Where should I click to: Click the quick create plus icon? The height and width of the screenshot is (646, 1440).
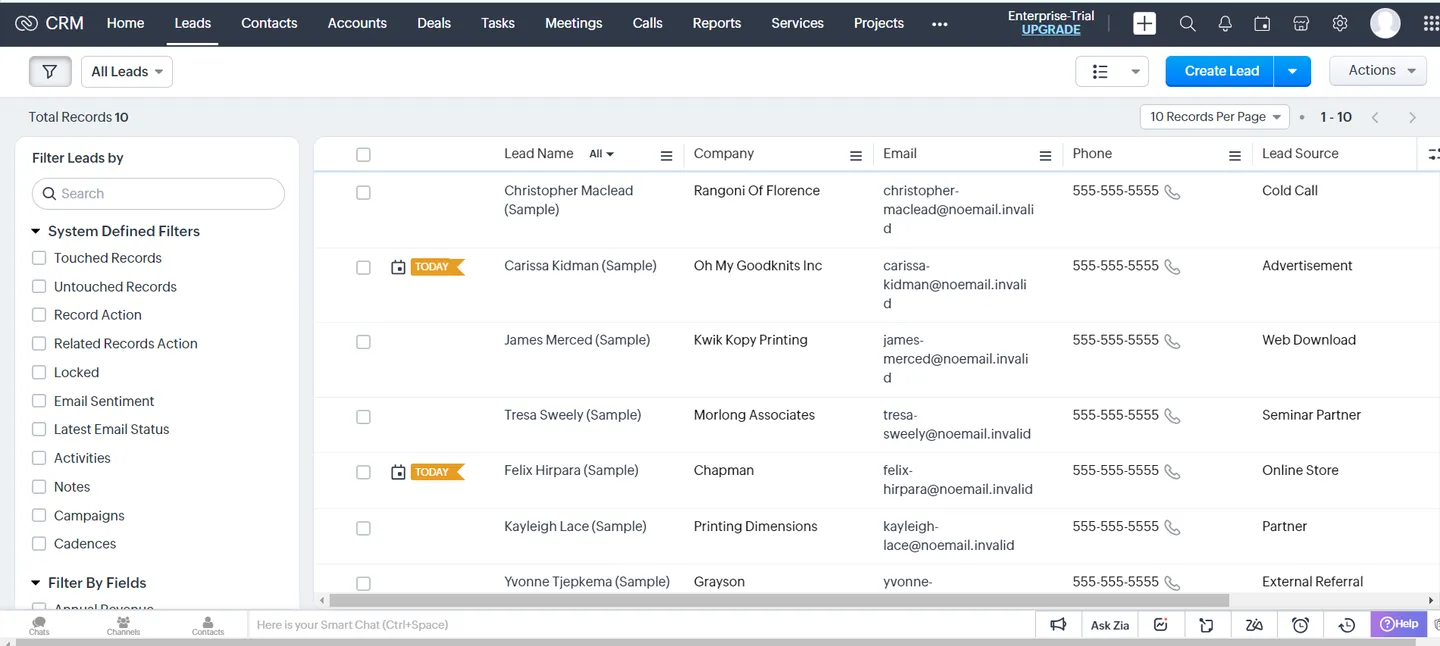click(1144, 23)
